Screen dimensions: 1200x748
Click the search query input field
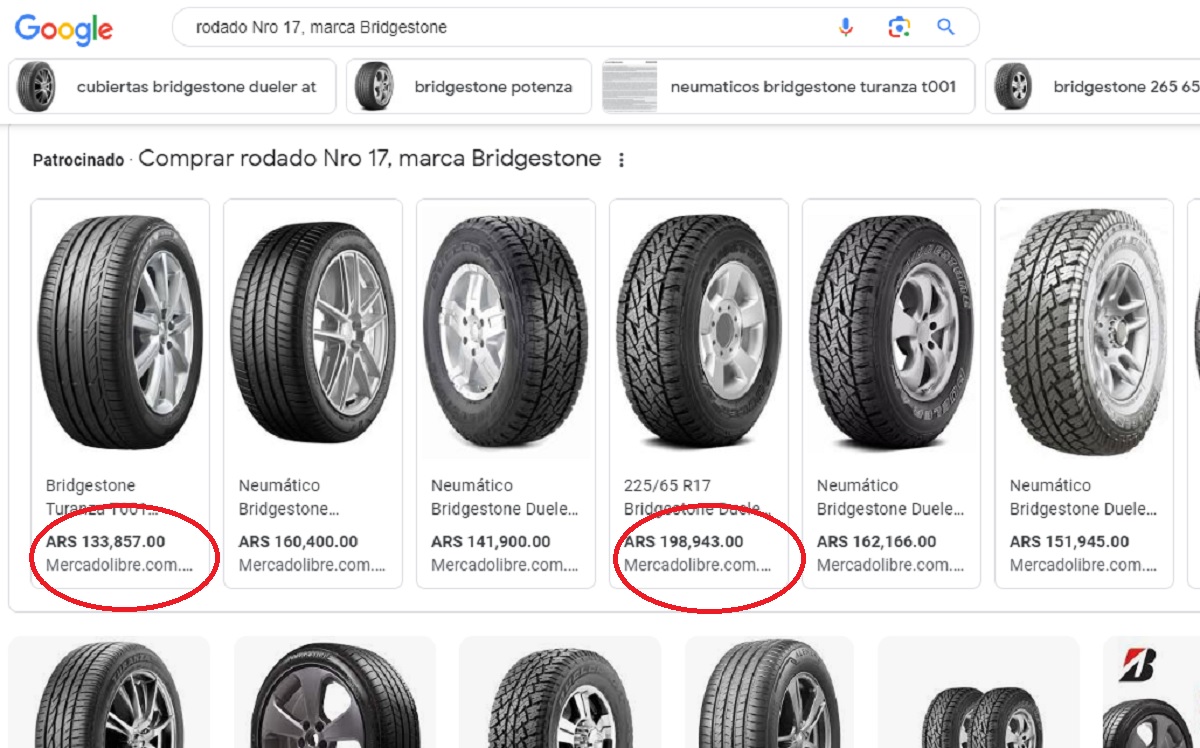tap(500, 27)
